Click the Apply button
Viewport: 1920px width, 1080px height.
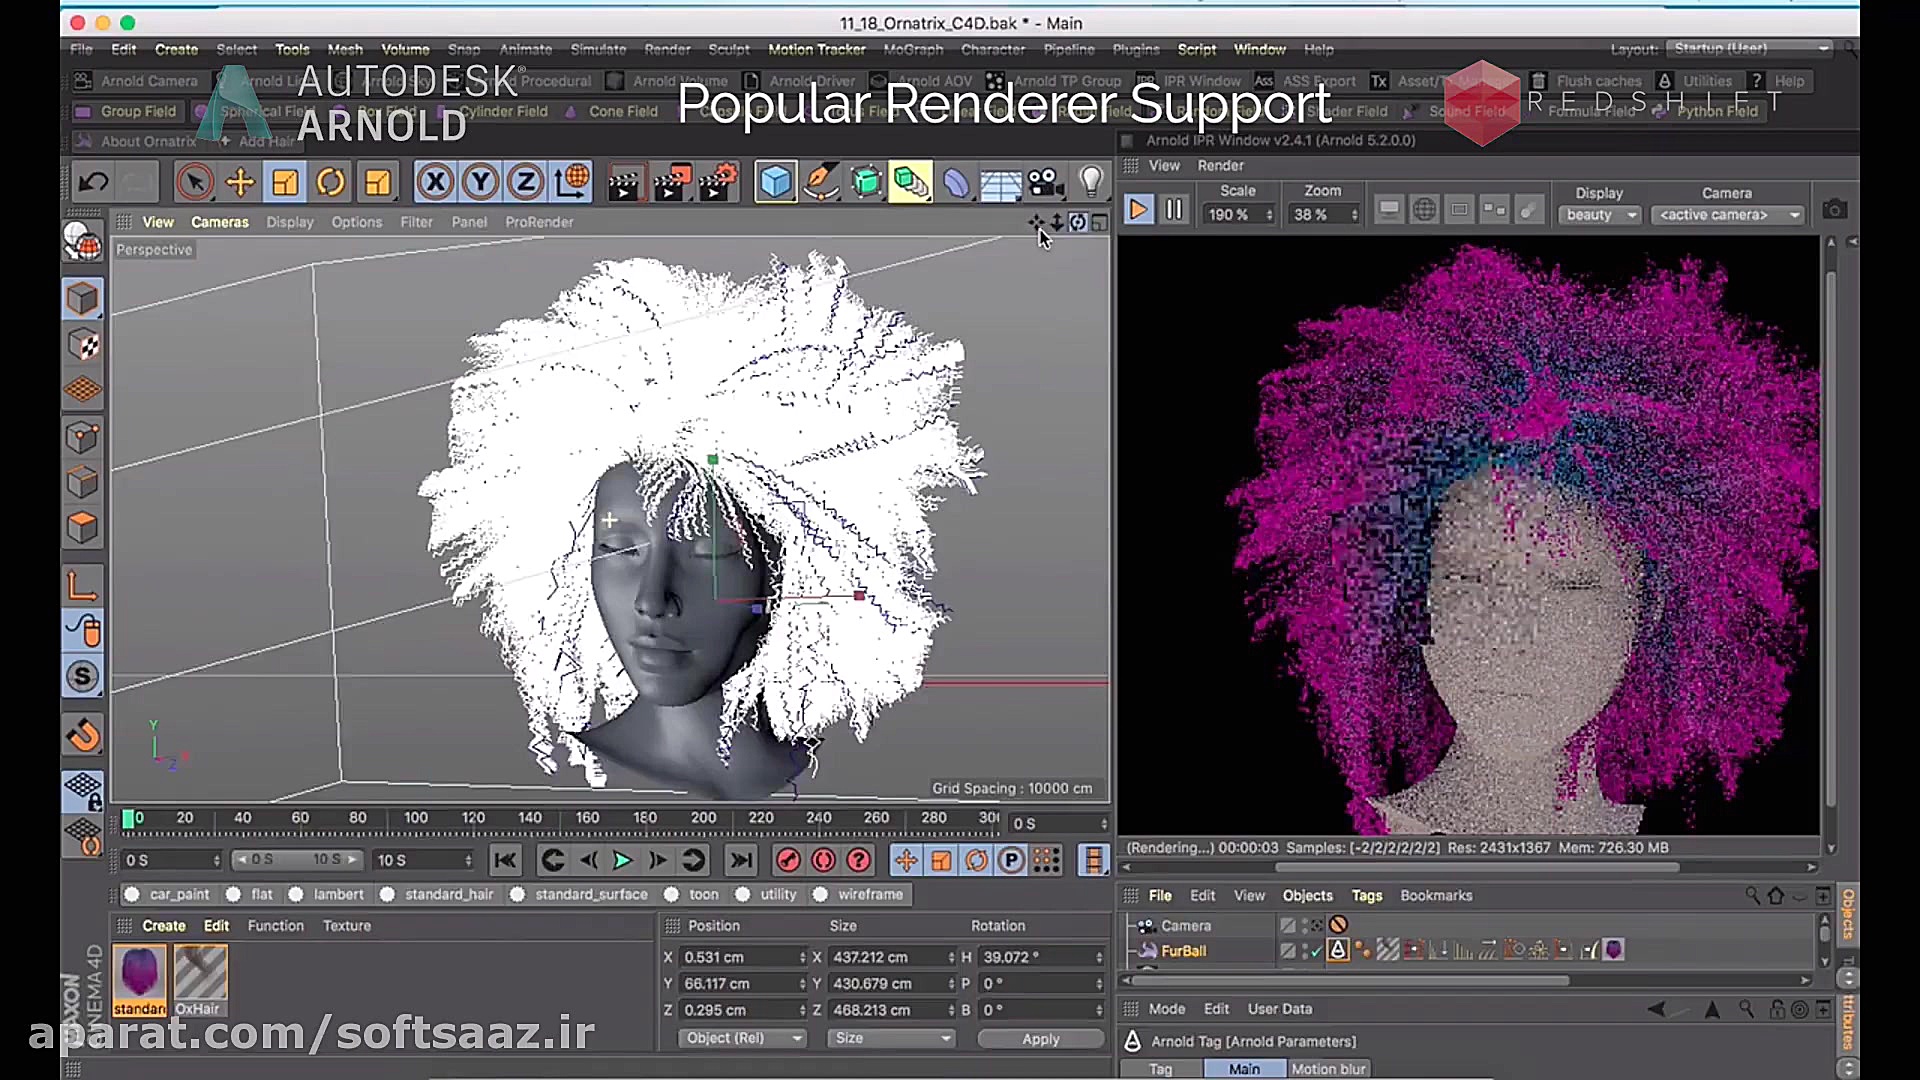(1040, 1039)
